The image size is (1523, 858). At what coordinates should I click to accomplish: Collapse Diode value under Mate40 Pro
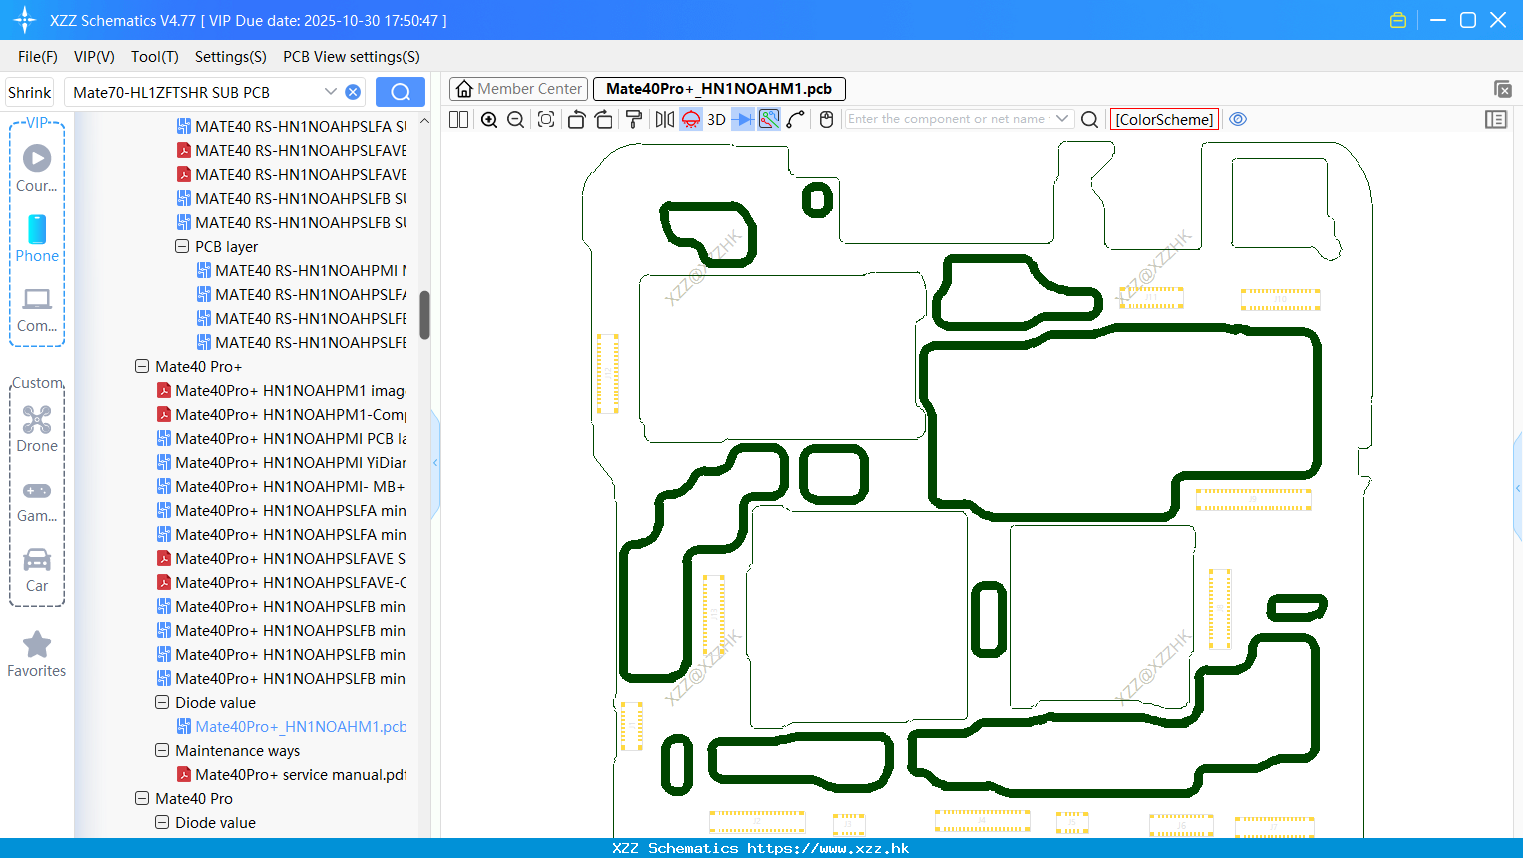pyautogui.click(x=162, y=822)
